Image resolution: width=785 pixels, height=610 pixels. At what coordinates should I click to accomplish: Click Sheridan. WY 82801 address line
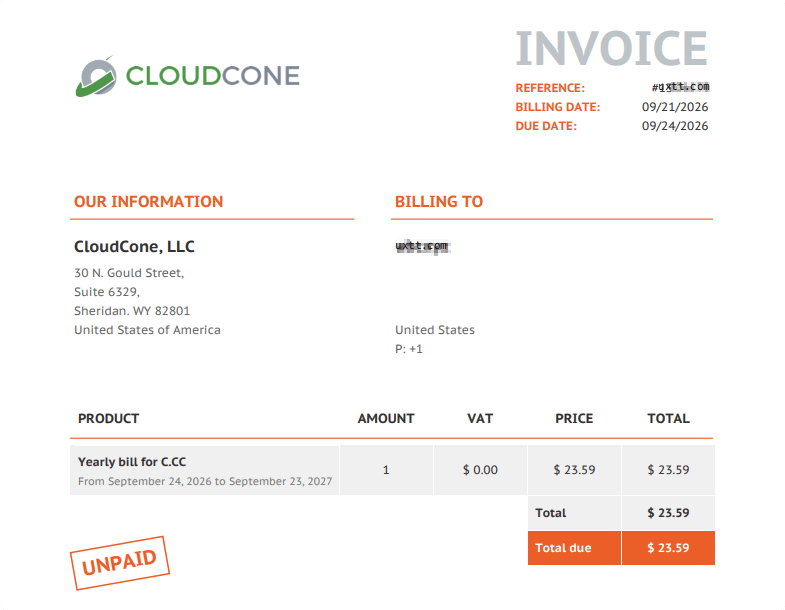(132, 311)
